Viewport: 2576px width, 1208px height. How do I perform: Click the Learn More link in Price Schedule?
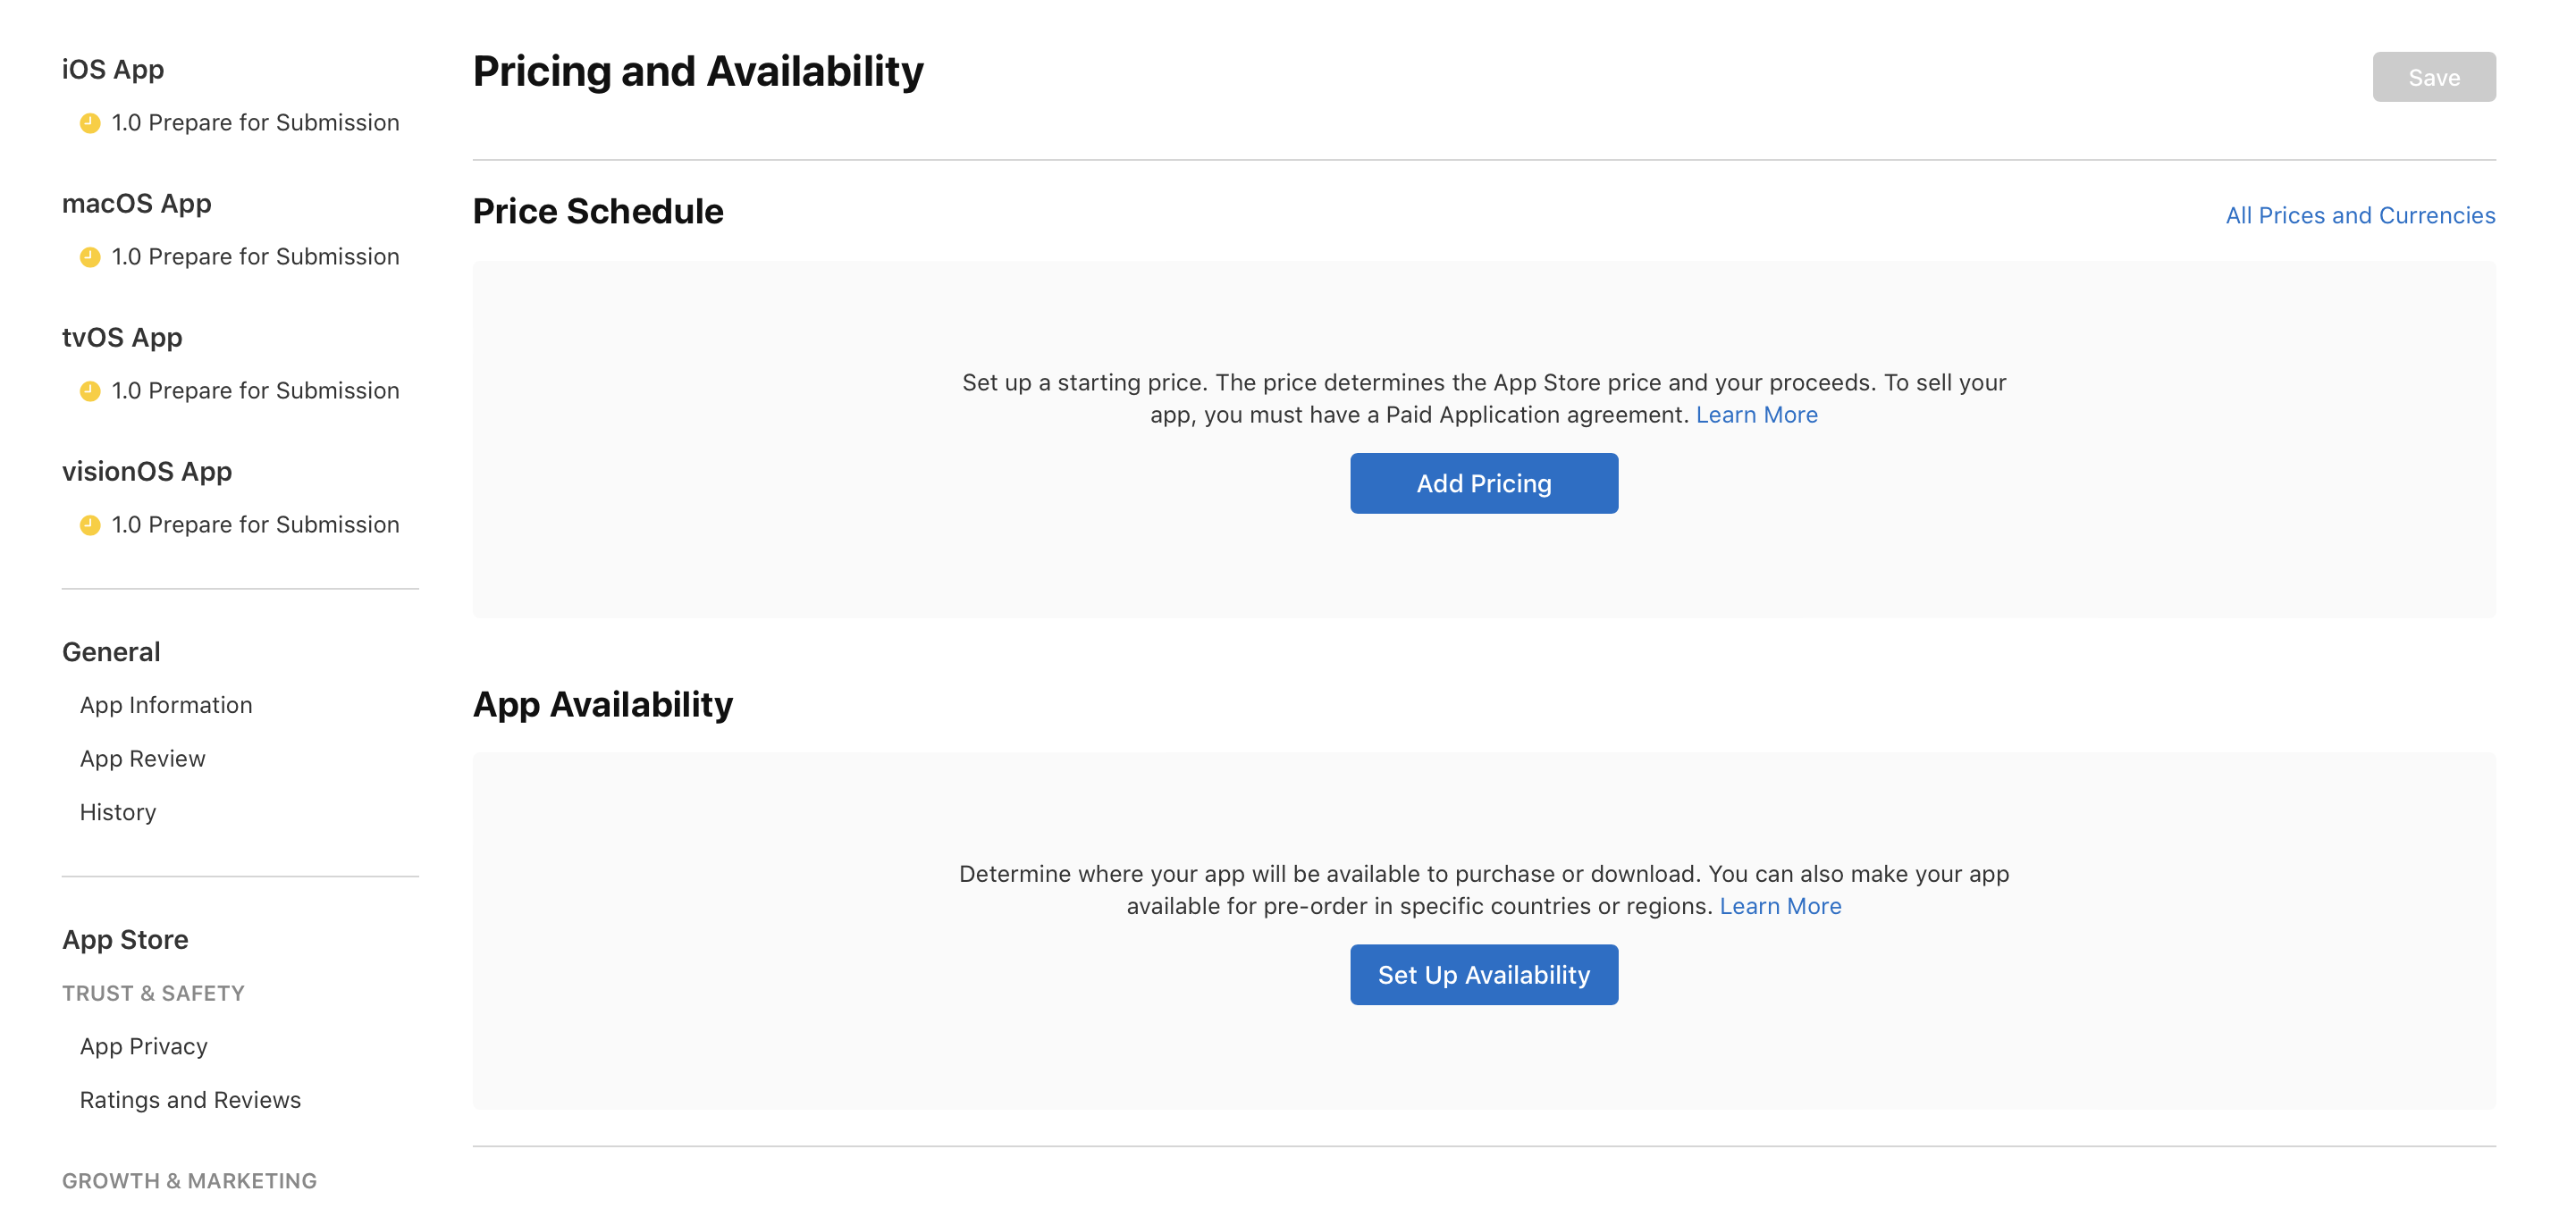[1758, 414]
